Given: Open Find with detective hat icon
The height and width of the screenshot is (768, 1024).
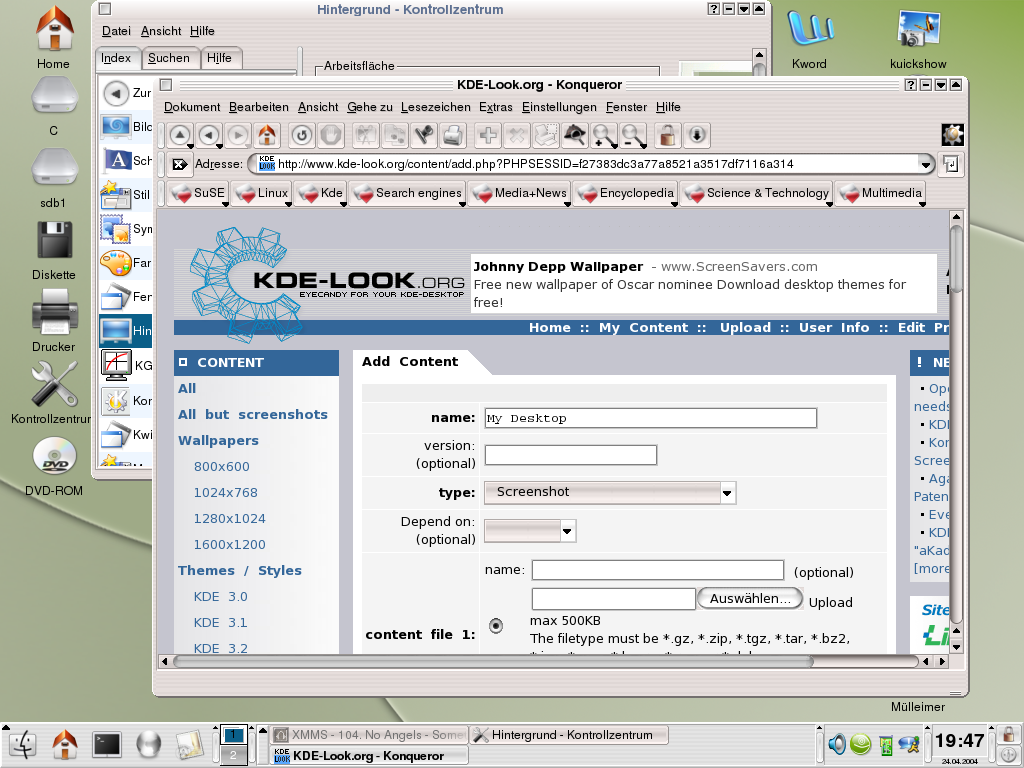Looking at the screenshot, I should [x=575, y=135].
